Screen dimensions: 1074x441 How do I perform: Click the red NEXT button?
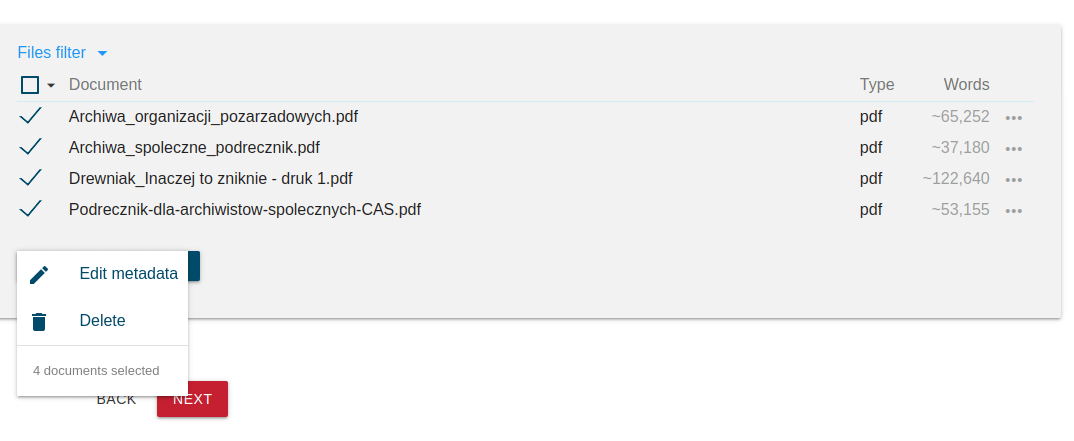coord(192,399)
